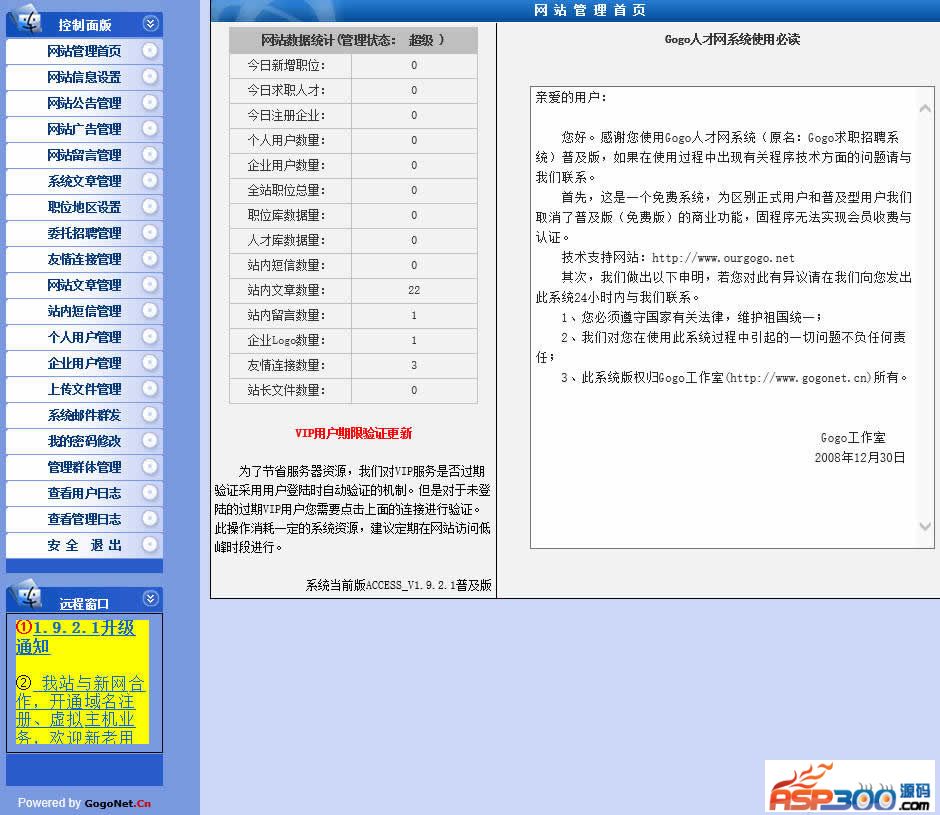Open VIP用户期限验证更新 link
Image resolution: width=940 pixels, height=815 pixels.
click(353, 433)
